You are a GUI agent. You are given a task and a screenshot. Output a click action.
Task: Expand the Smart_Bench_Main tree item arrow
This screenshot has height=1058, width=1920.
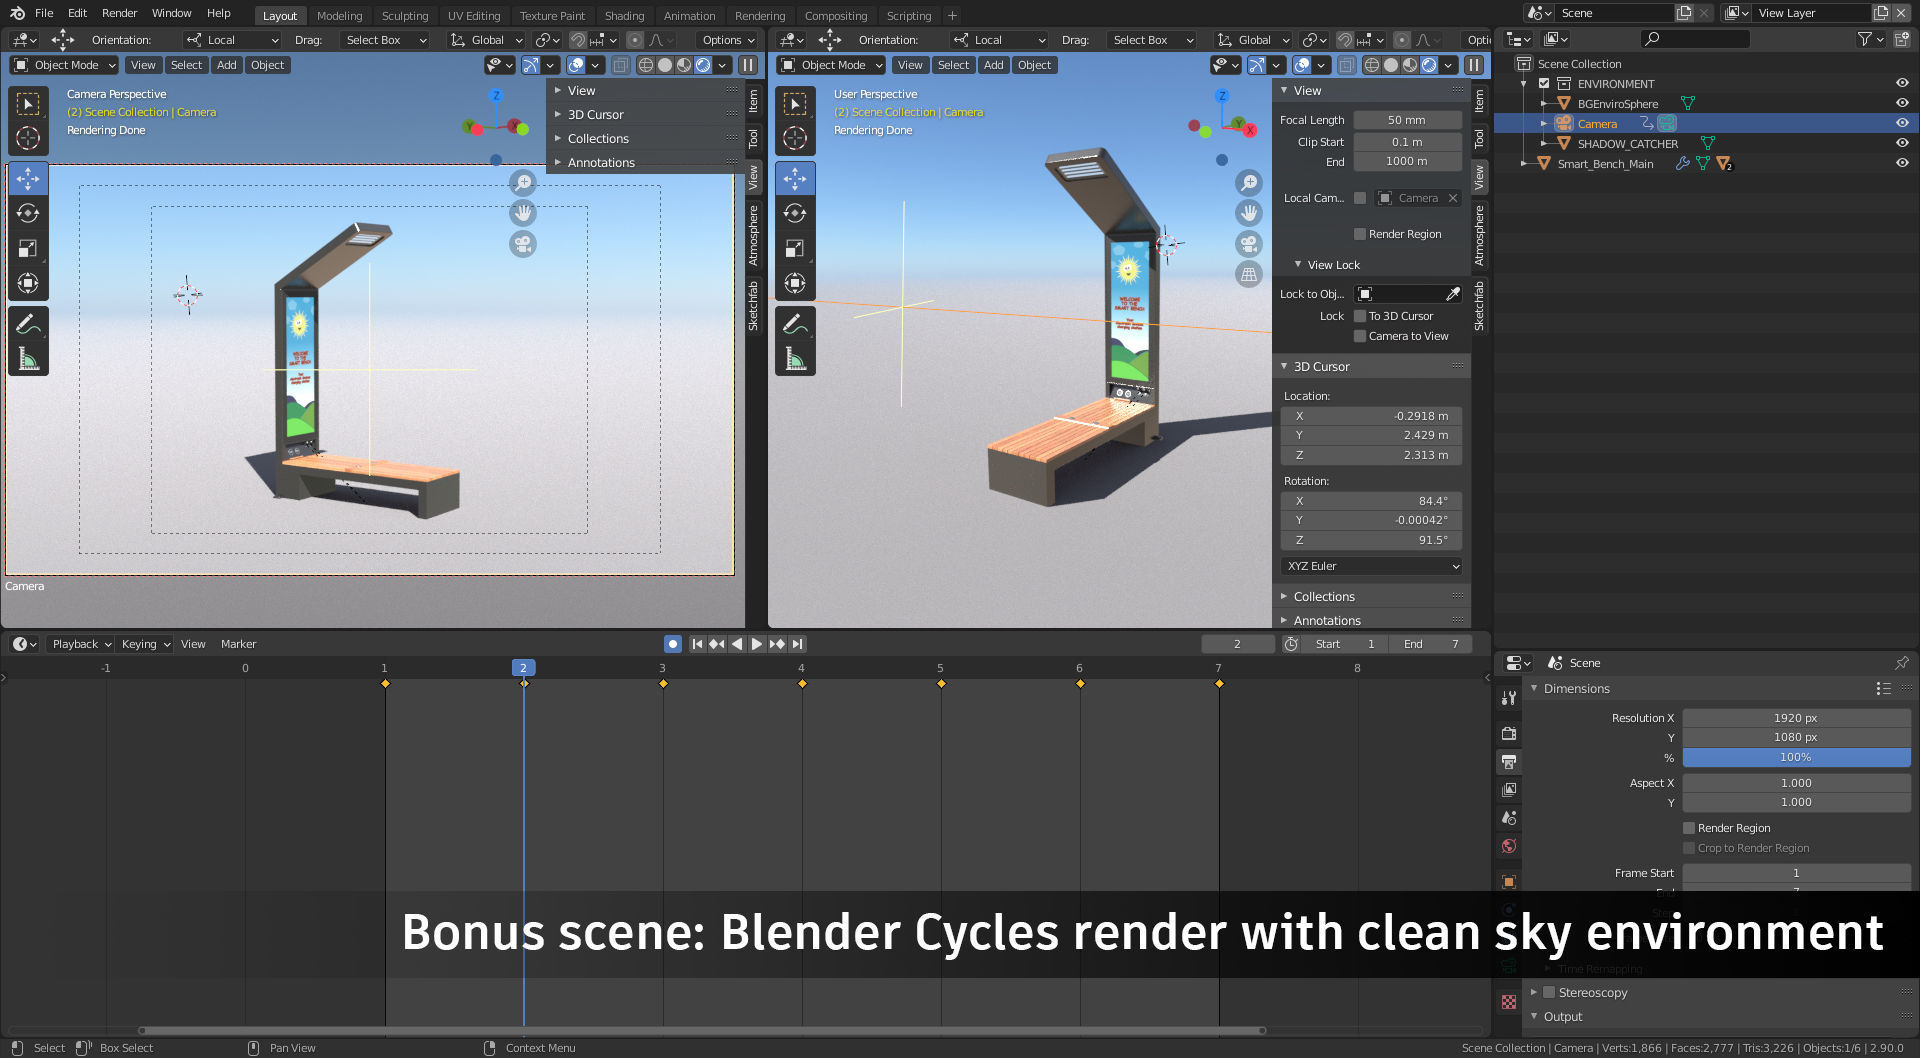1524,164
